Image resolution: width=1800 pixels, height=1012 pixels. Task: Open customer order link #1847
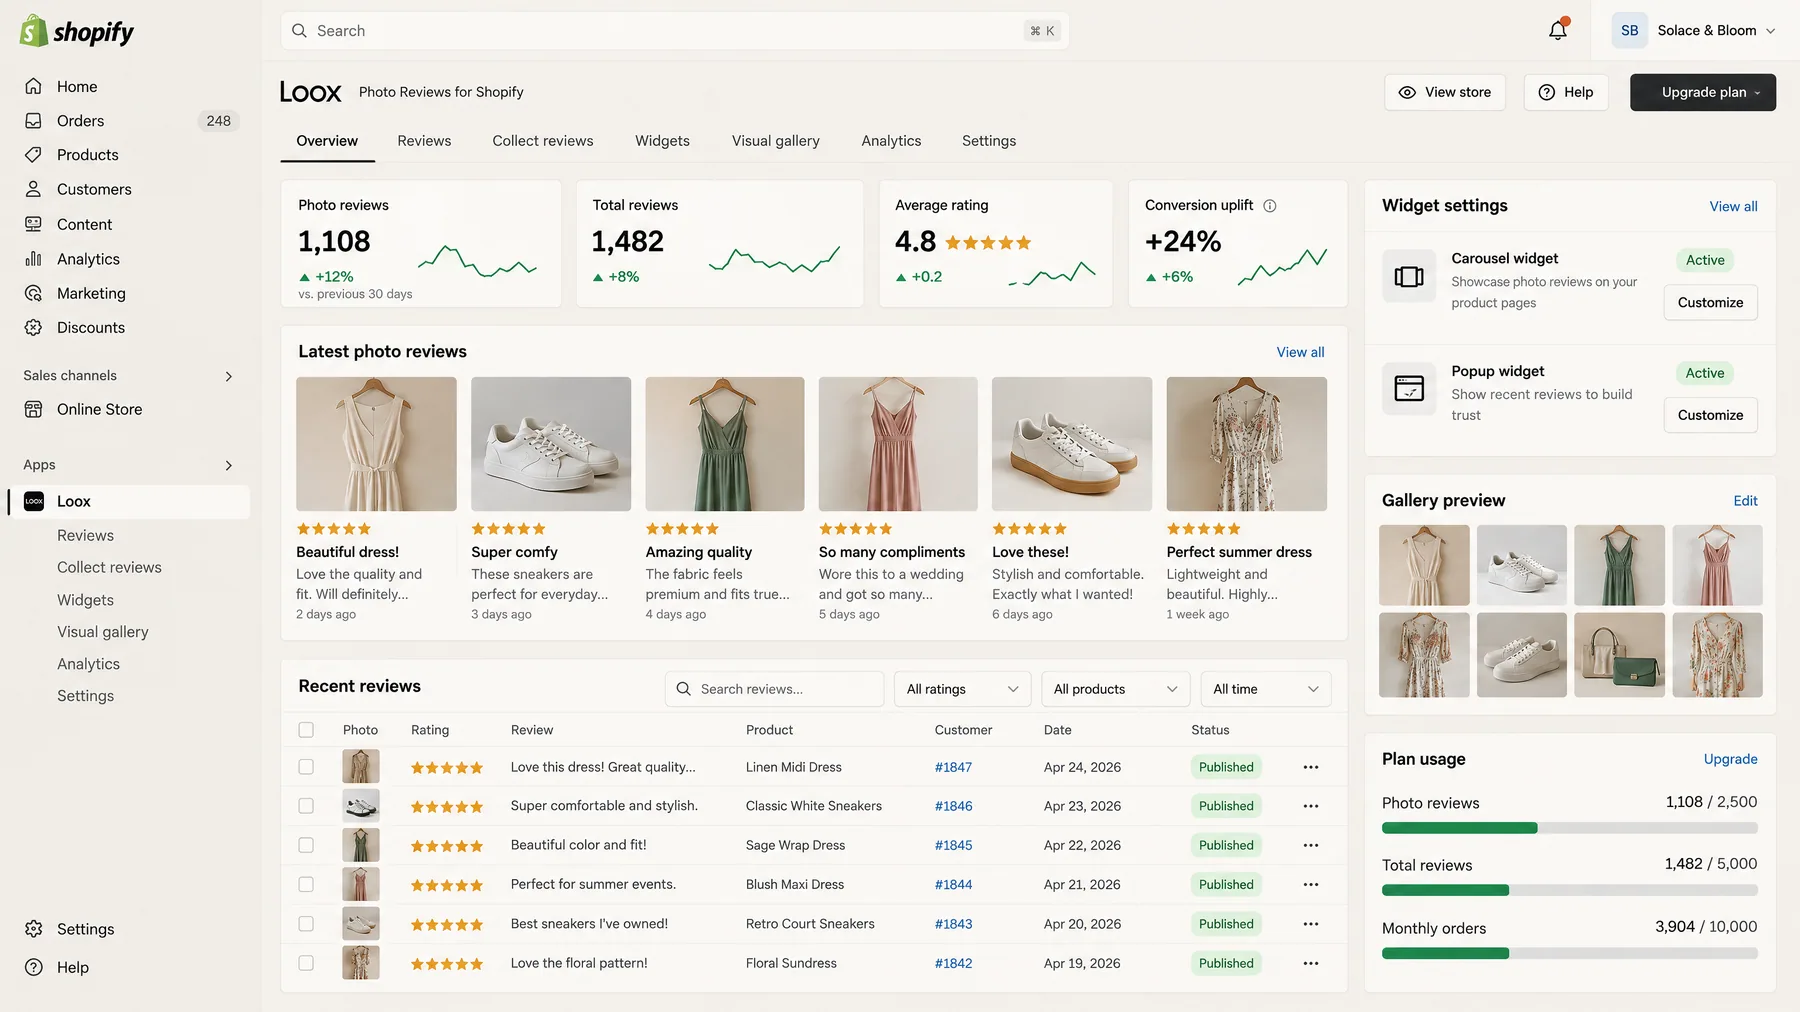pyautogui.click(x=953, y=767)
